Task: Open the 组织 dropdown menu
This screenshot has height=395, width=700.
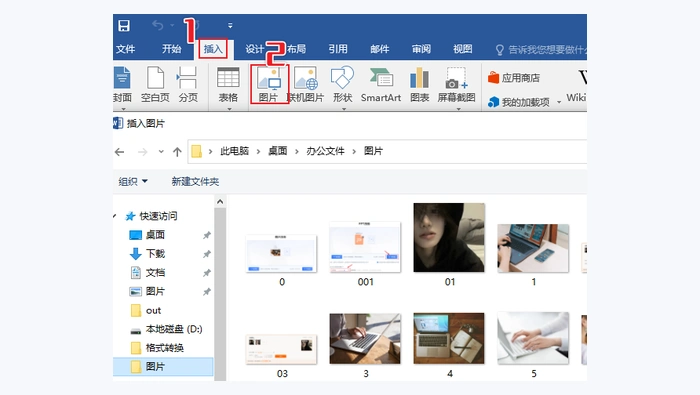Action: pyautogui.click(x=133, y=182)
